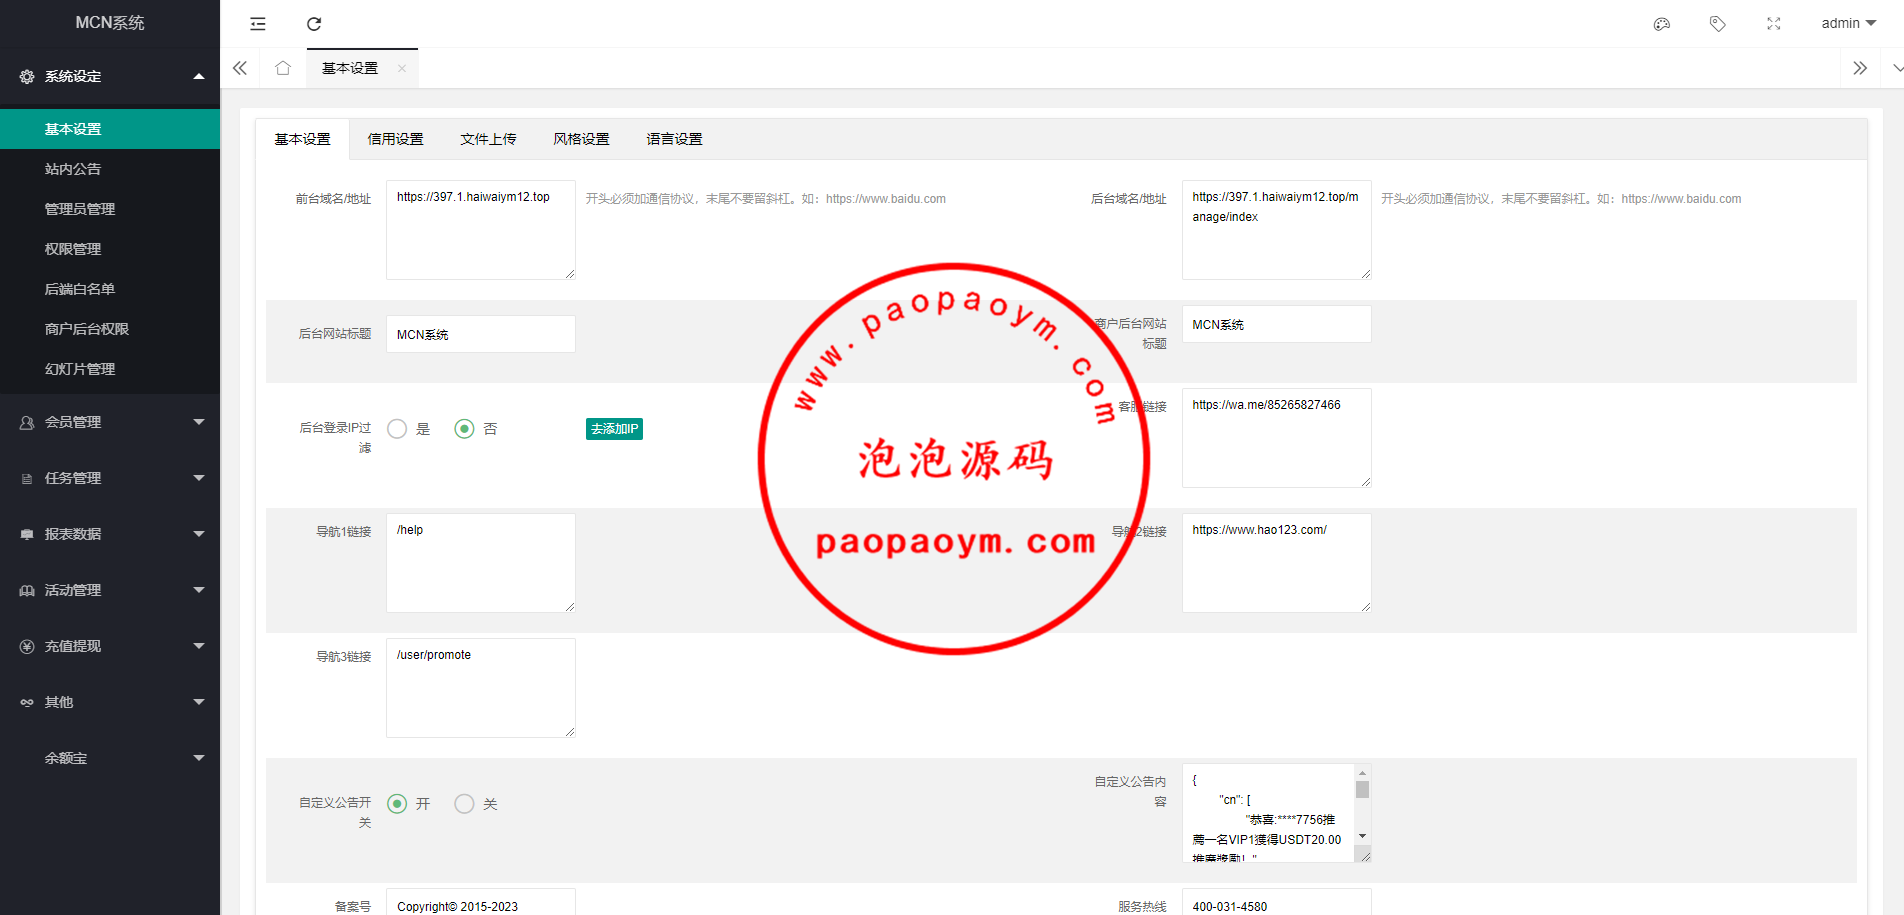
Task: Open 商户后台权限 in sidebar
Action: pyautogui.click(x=110, y=329)
